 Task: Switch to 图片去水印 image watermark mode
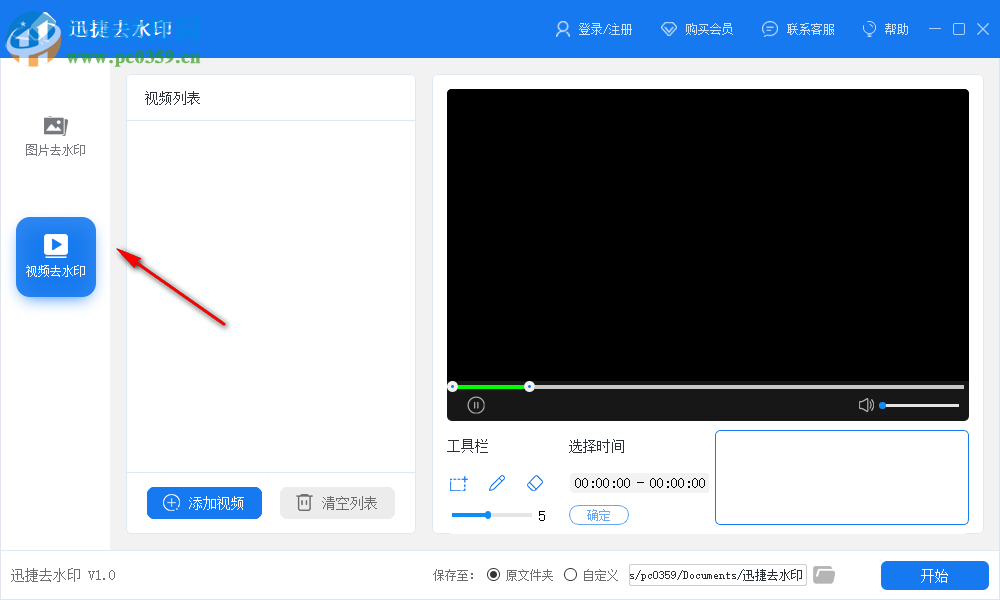tap(55, 137)
